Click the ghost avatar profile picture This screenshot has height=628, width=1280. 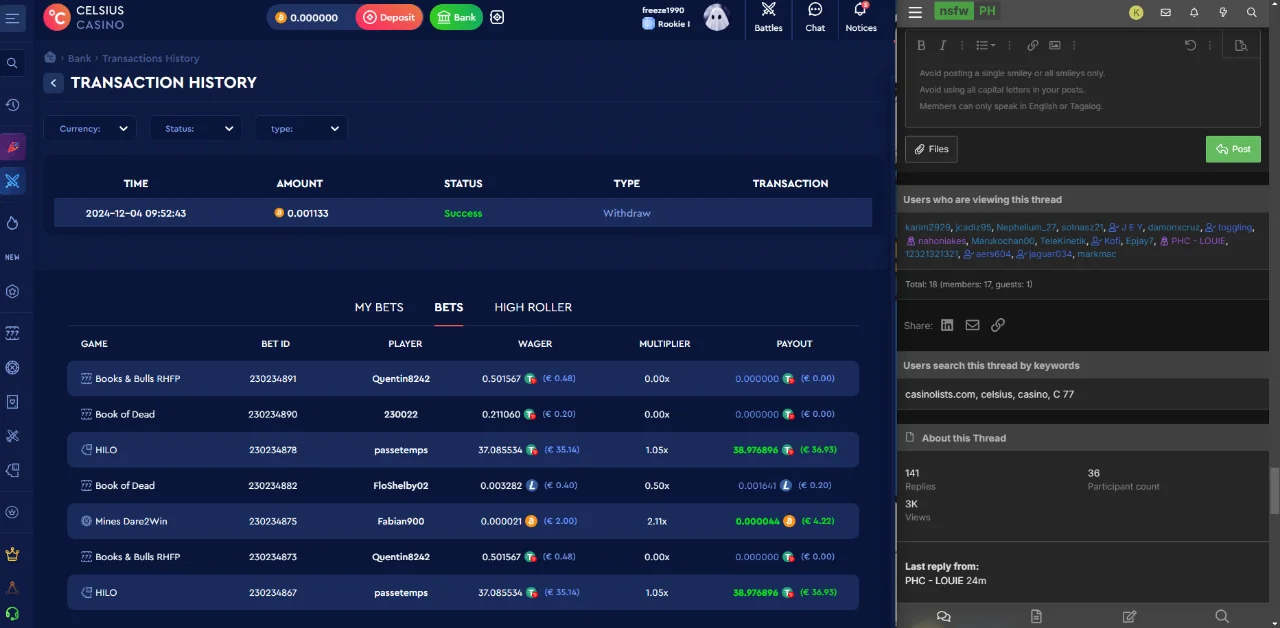[x=716, y=17]
